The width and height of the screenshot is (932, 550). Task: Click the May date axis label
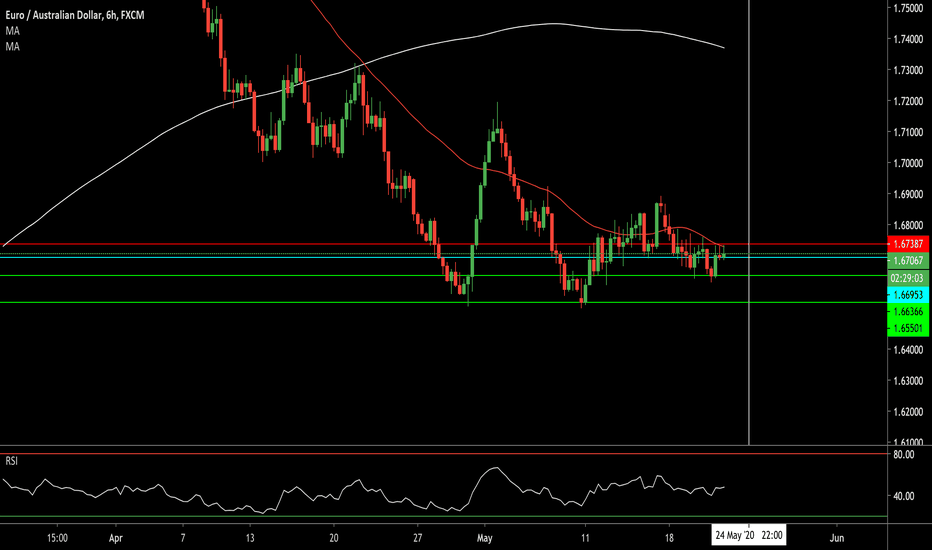click(x=484, y=538)
